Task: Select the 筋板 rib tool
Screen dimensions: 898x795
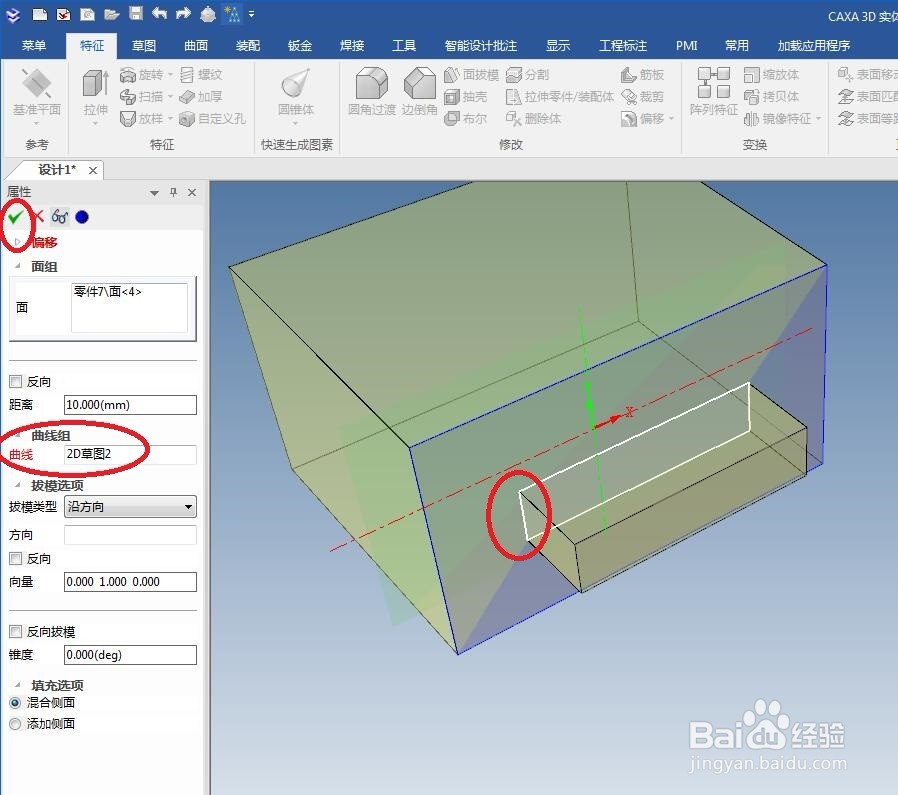Action: click(642, 74)
